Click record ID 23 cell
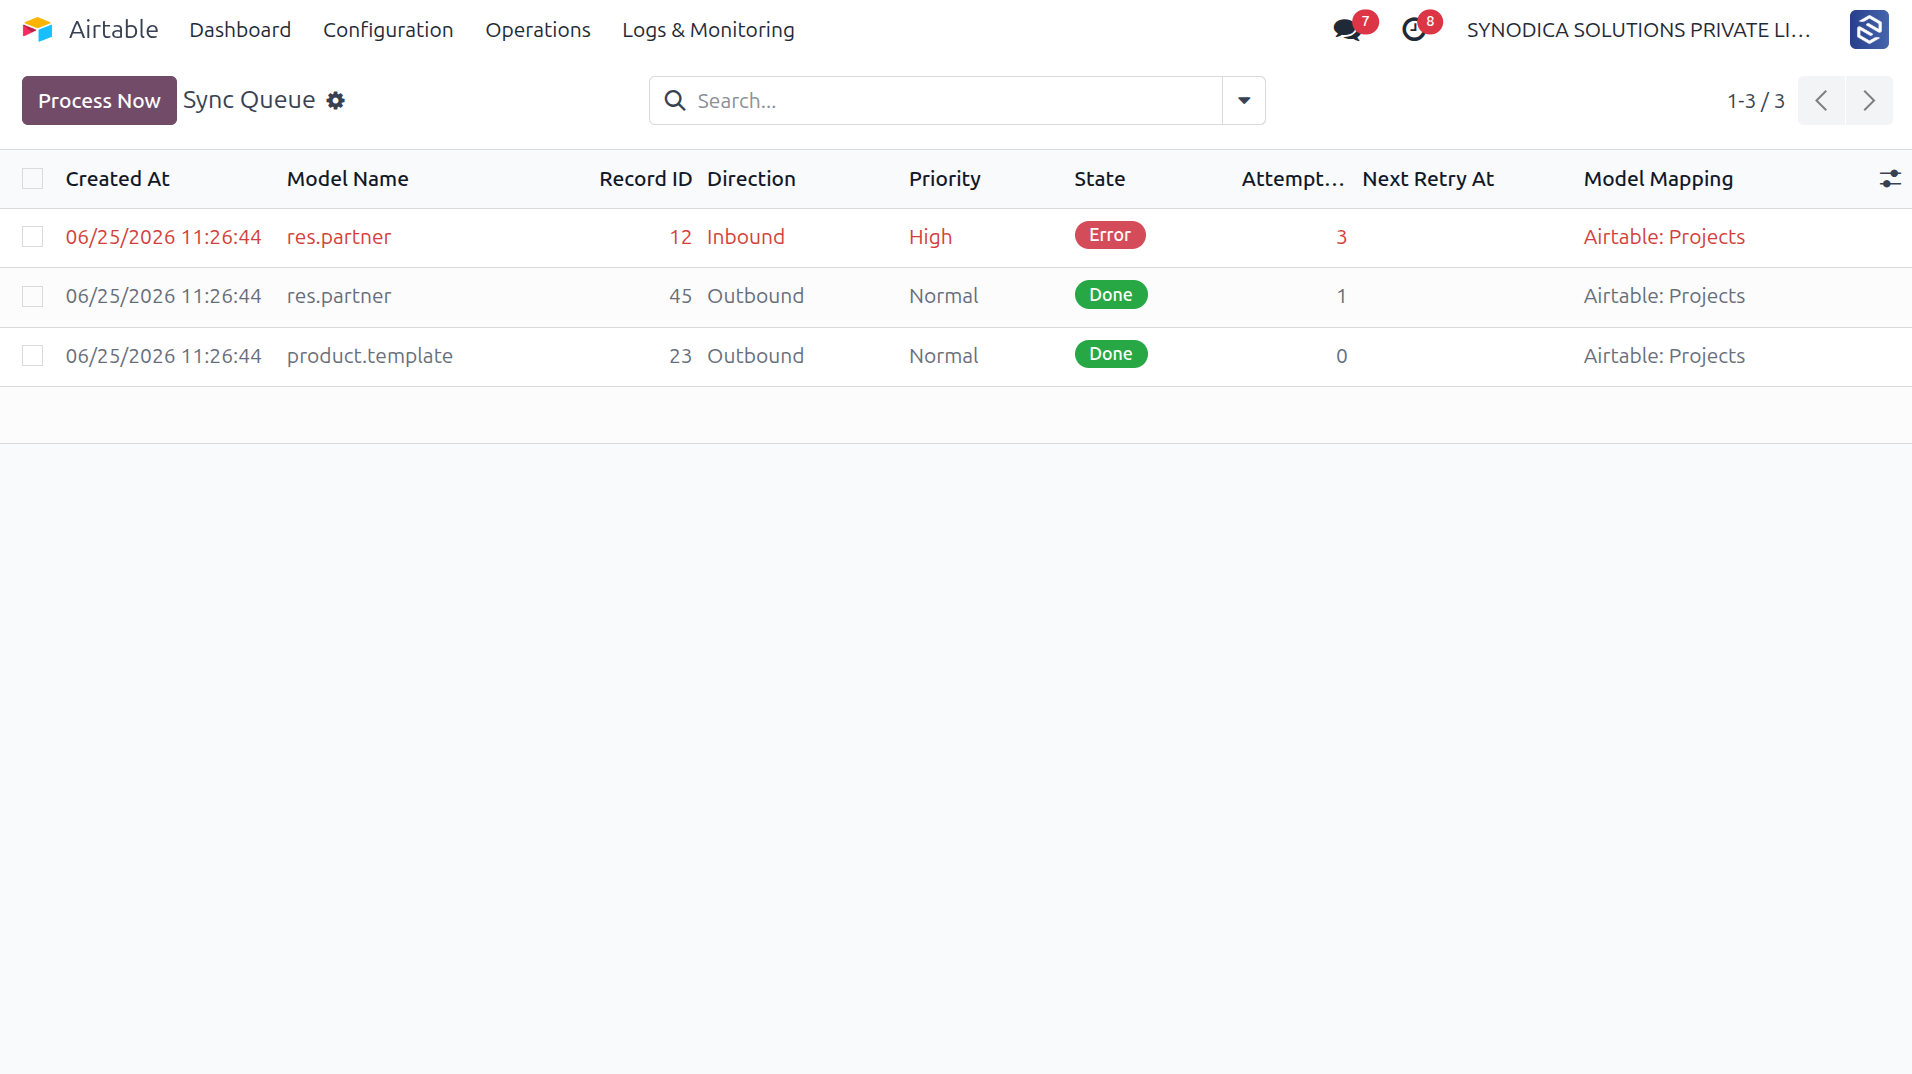Image resolution: width=1912 pixels, height=1074 pixels. click(680, 356)
